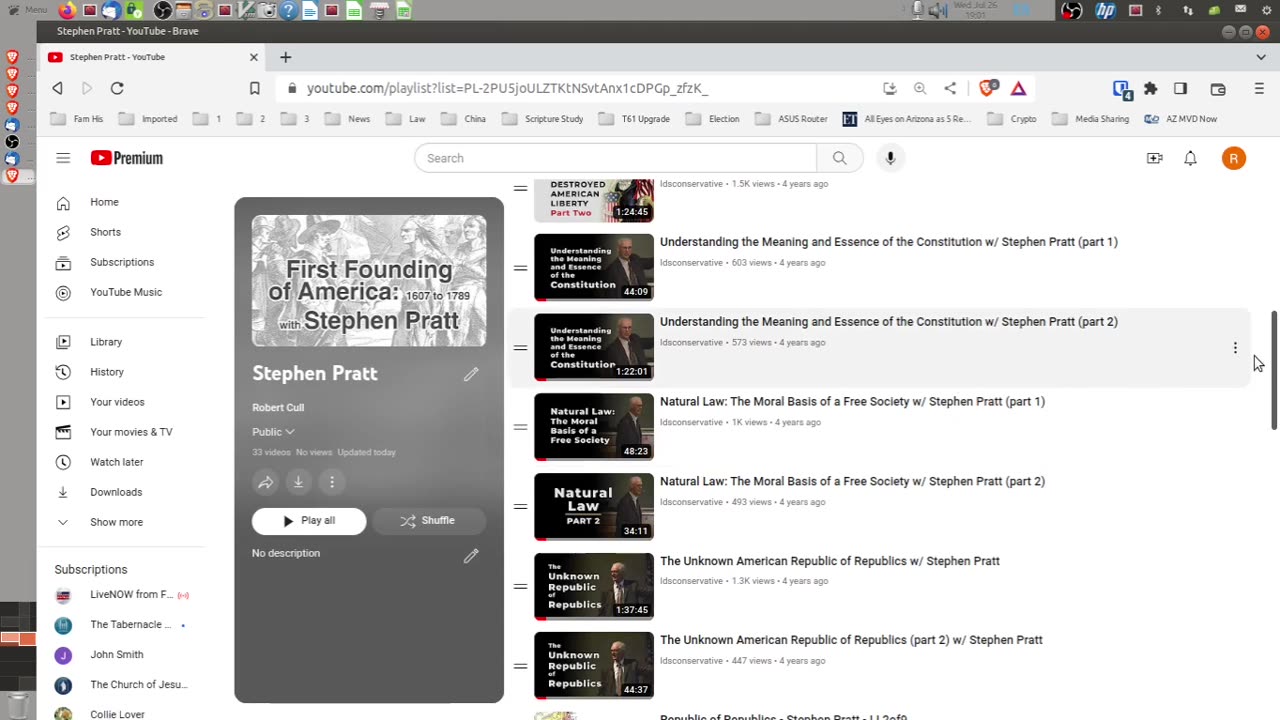Open Brave Shields icon
The width and height of the screenshot is (1280, 720).
pyautogui.click(x=988, y=88)
